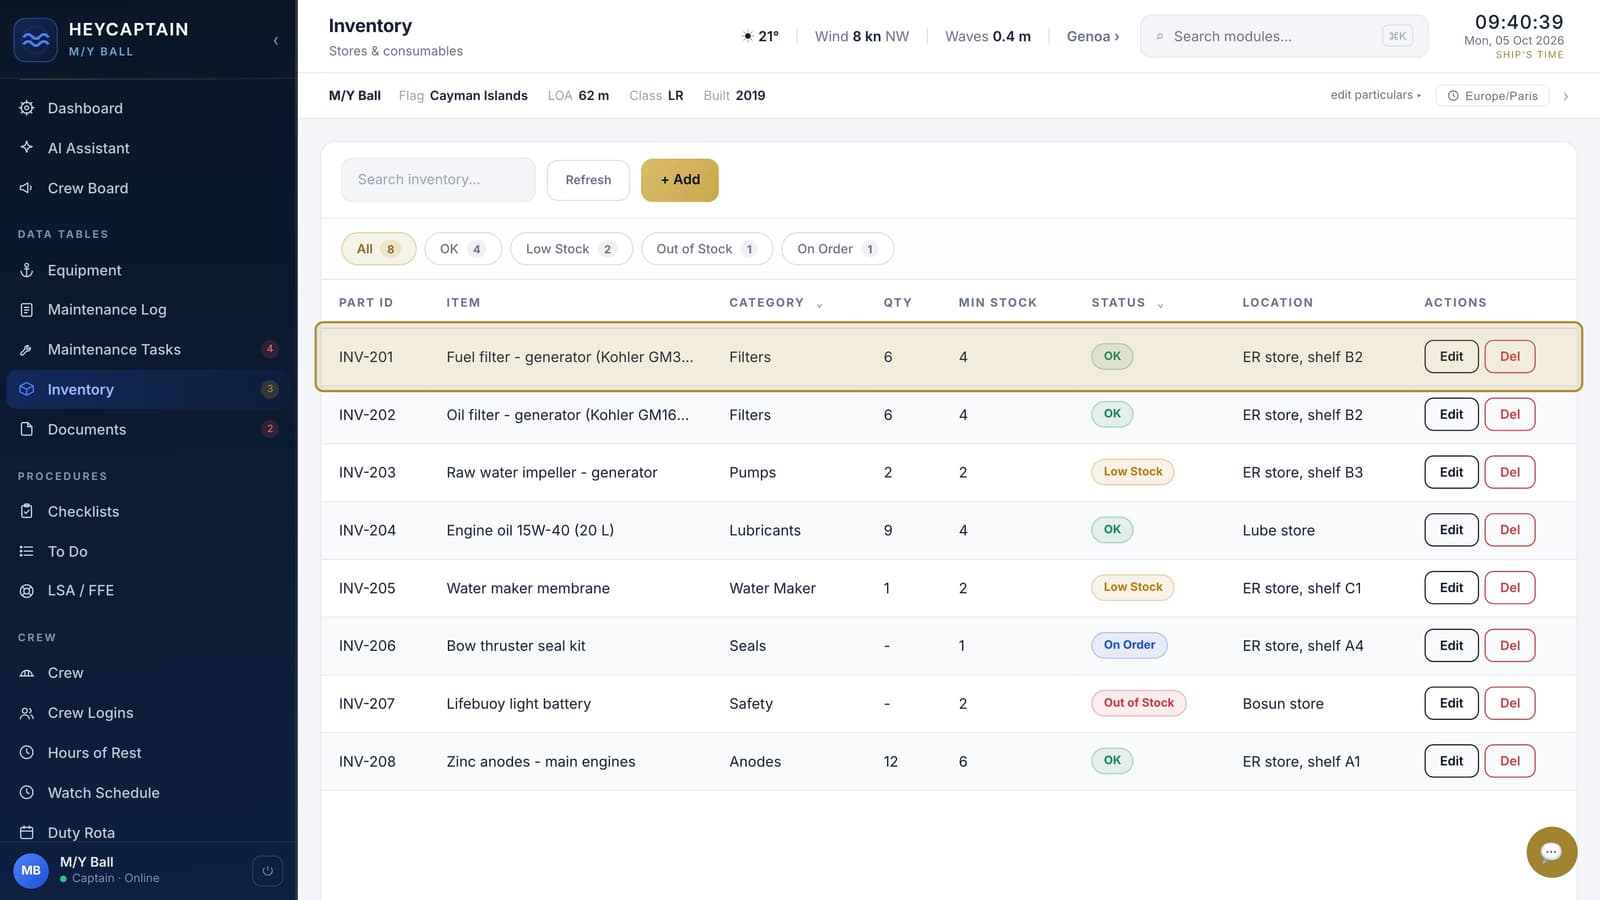Screen dimensions: 1600x900
Task: Sort by the Category column header
Action: click(775, 303)
